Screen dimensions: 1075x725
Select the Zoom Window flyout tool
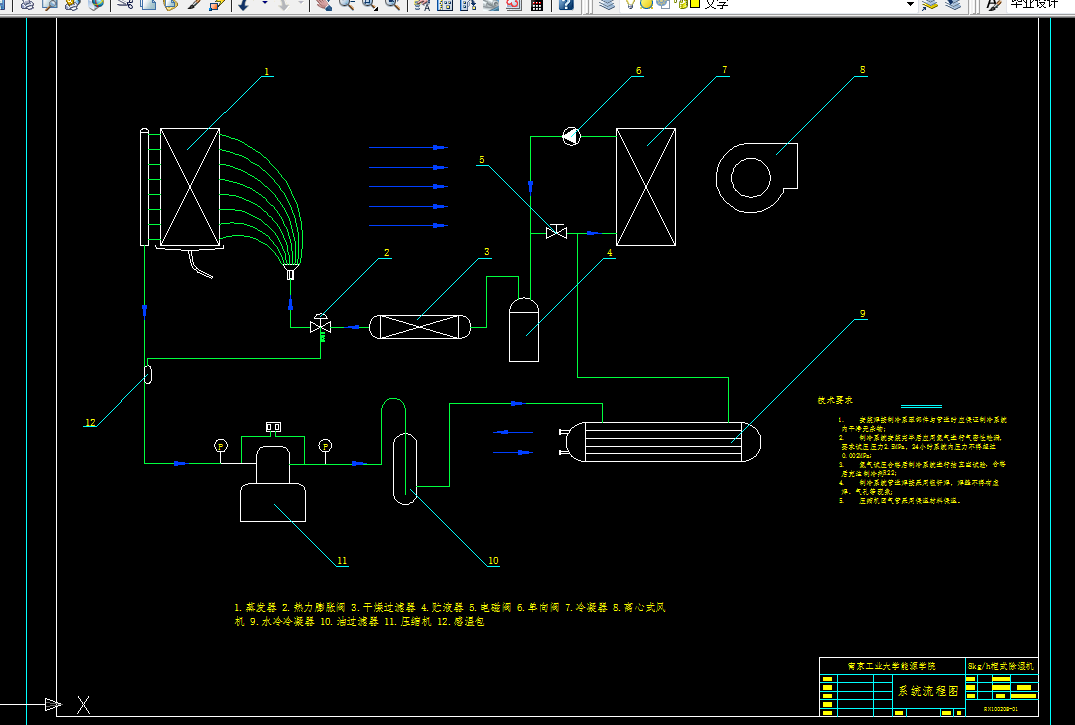point(370,3)
